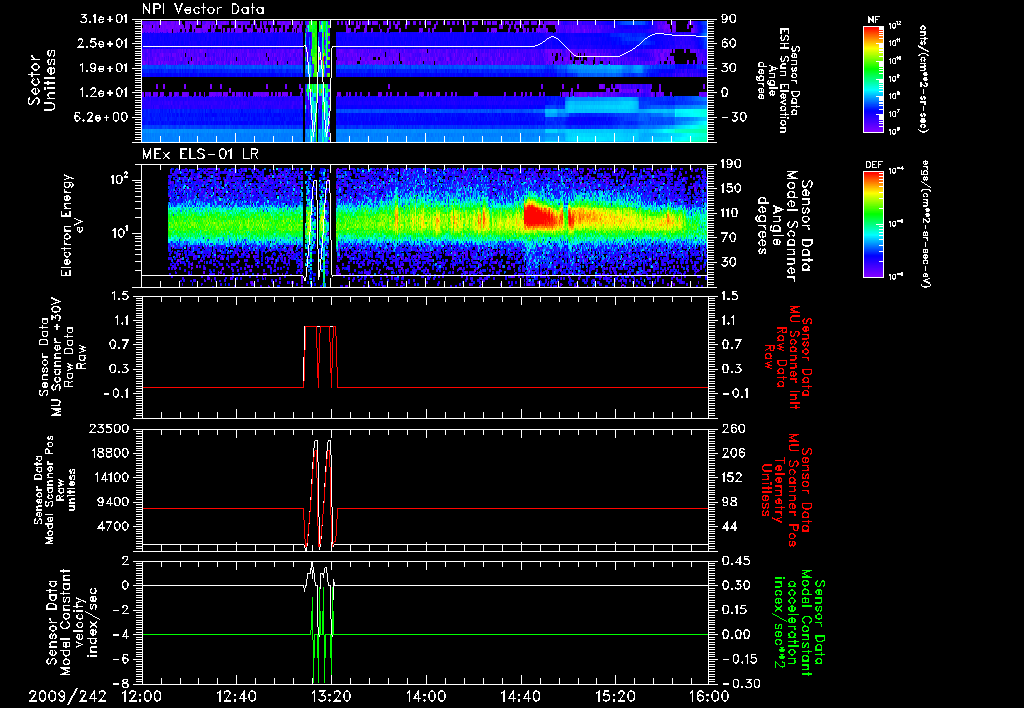This screenshot has height=708, width=1024.
Task: Click the 'Model Scanner Angle degrees' axis label
Action: 786,226
